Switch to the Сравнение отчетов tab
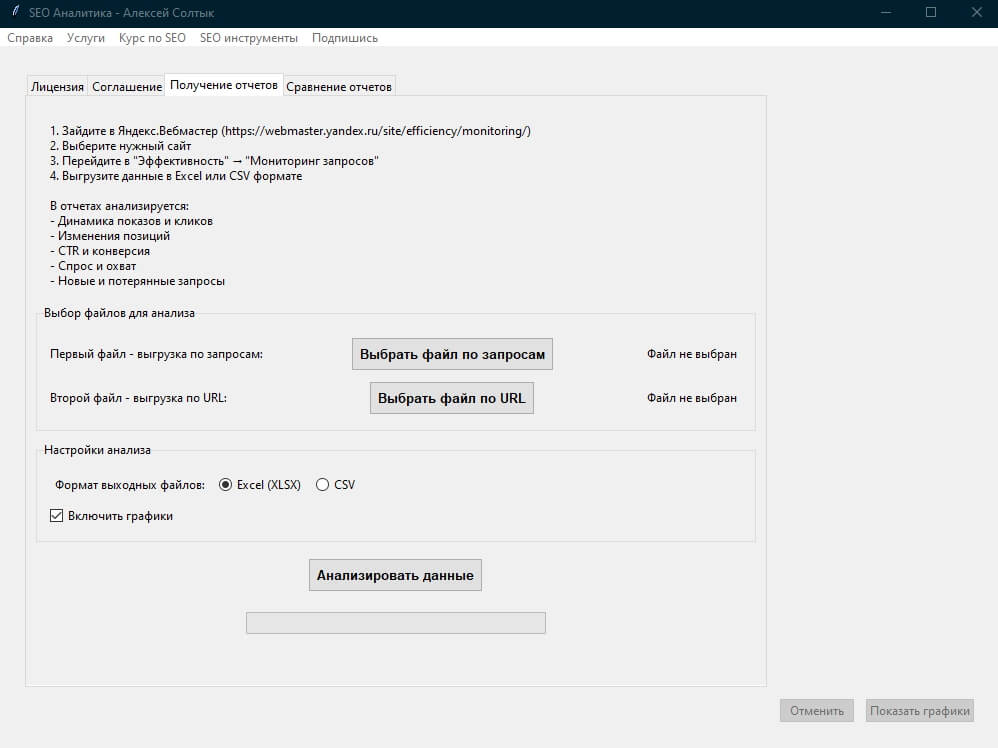The height and width of the screenshot is (748, 998). point(339,87)
